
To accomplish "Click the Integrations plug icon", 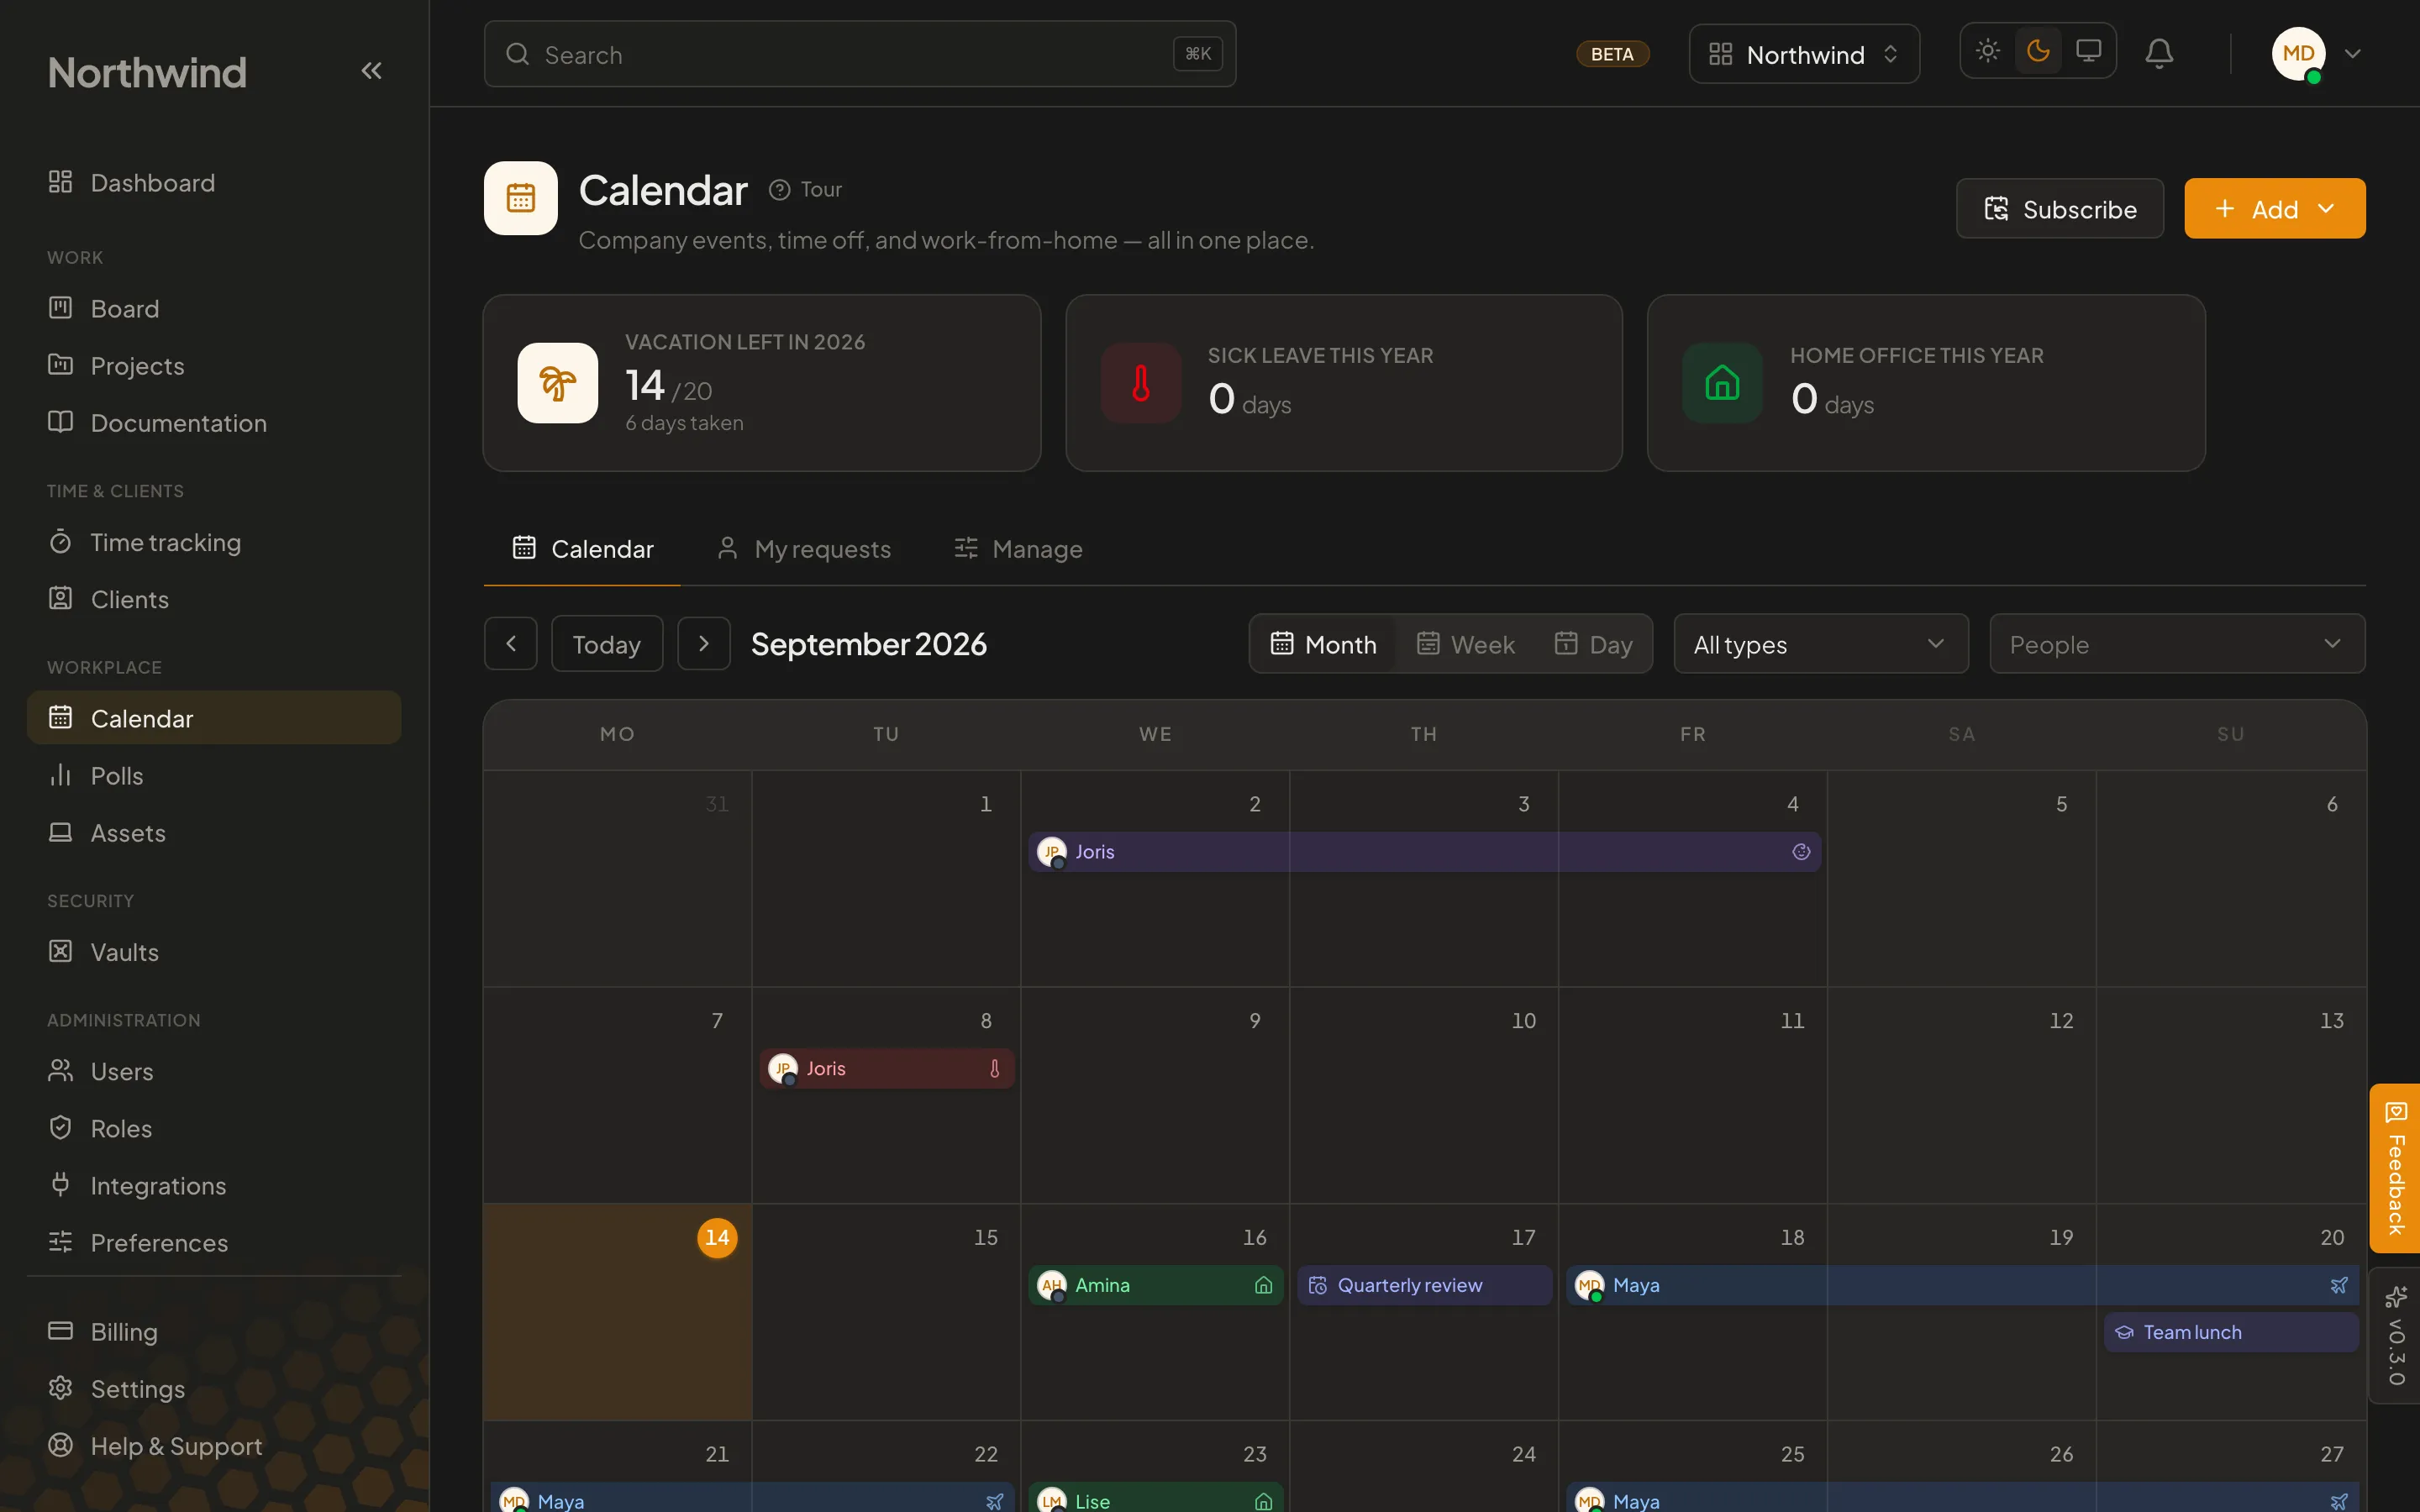I will pos(61,1184).
